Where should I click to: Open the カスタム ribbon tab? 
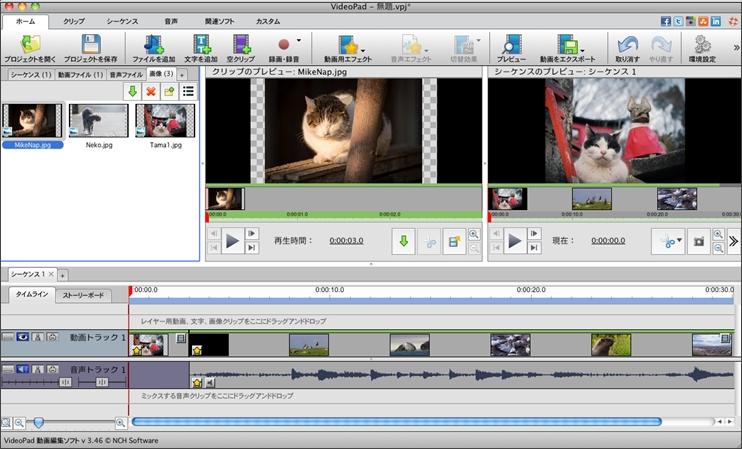[x=268, y=21]
